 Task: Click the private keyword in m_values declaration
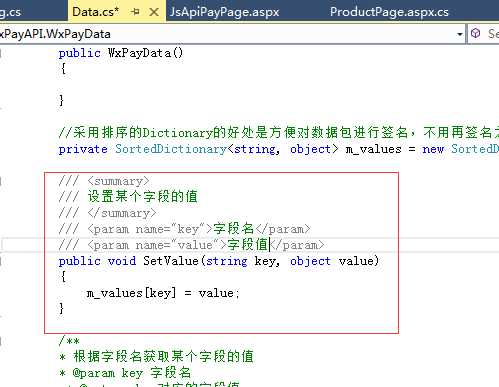83,149
